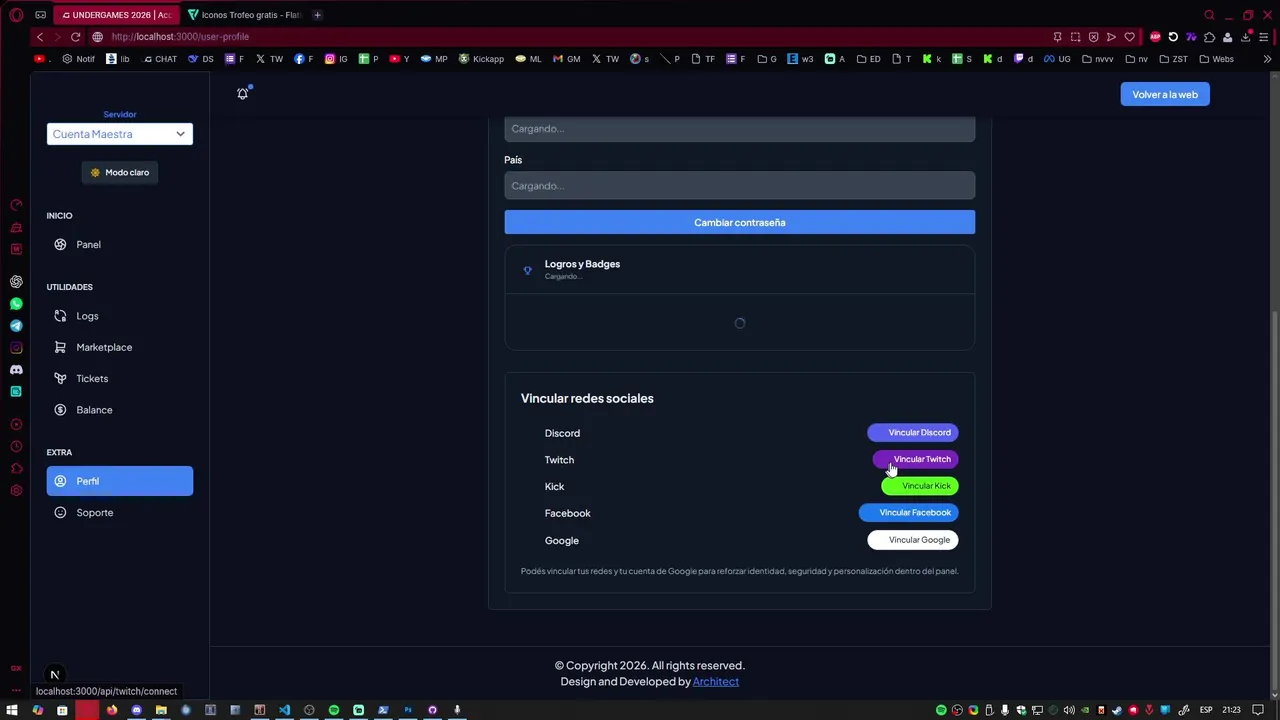Click the heart icon in the address bar
1280x720 pixels.
(1130, 37)
